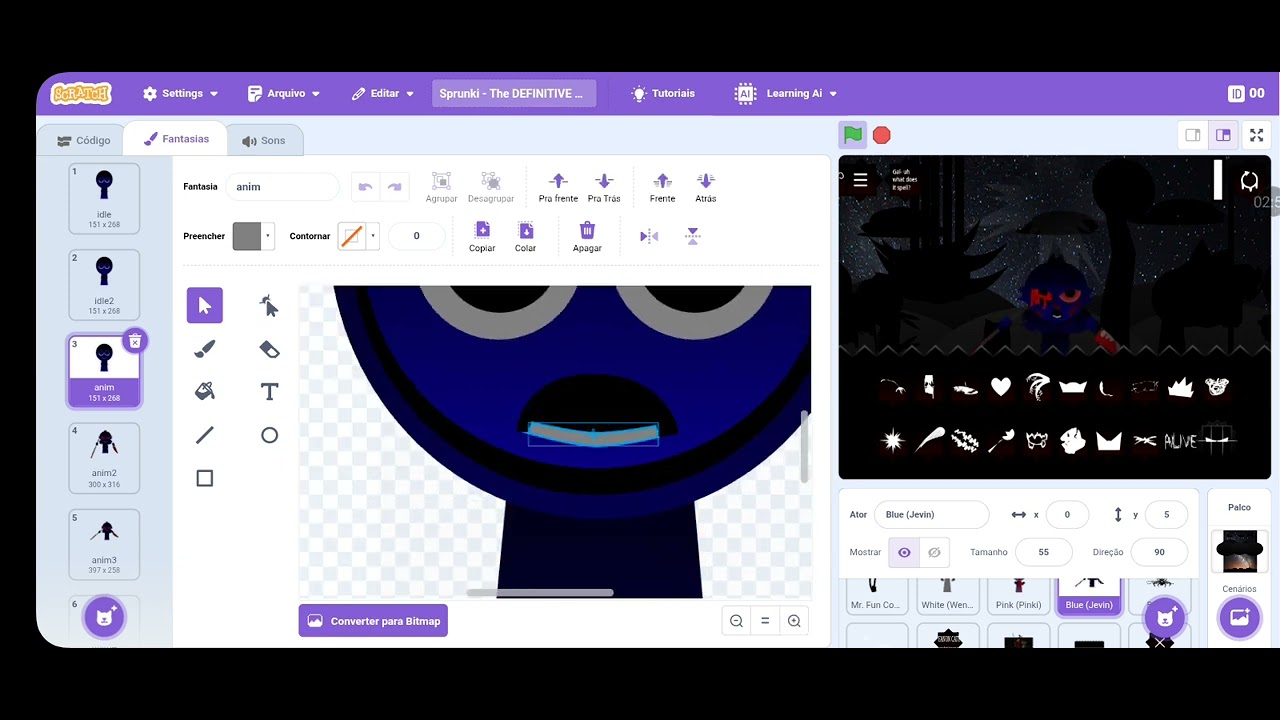
Task: Stop the project with red stop sign
Action: (881, 135)
